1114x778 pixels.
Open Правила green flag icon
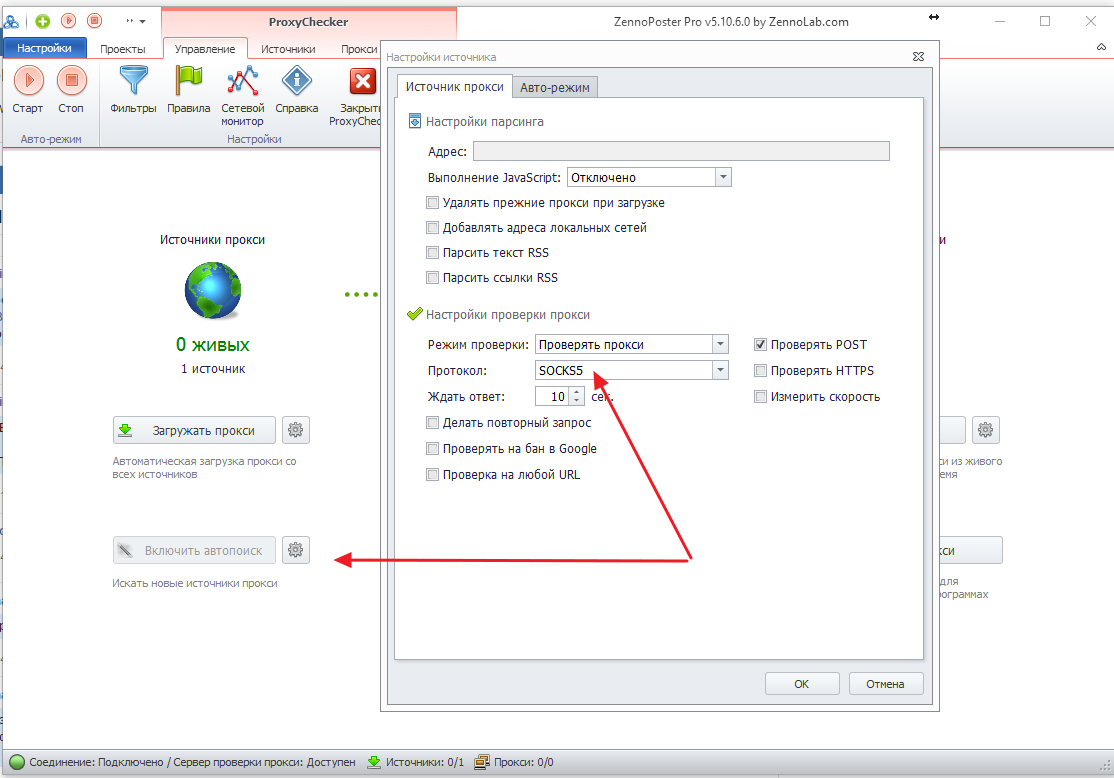[188, 80]
